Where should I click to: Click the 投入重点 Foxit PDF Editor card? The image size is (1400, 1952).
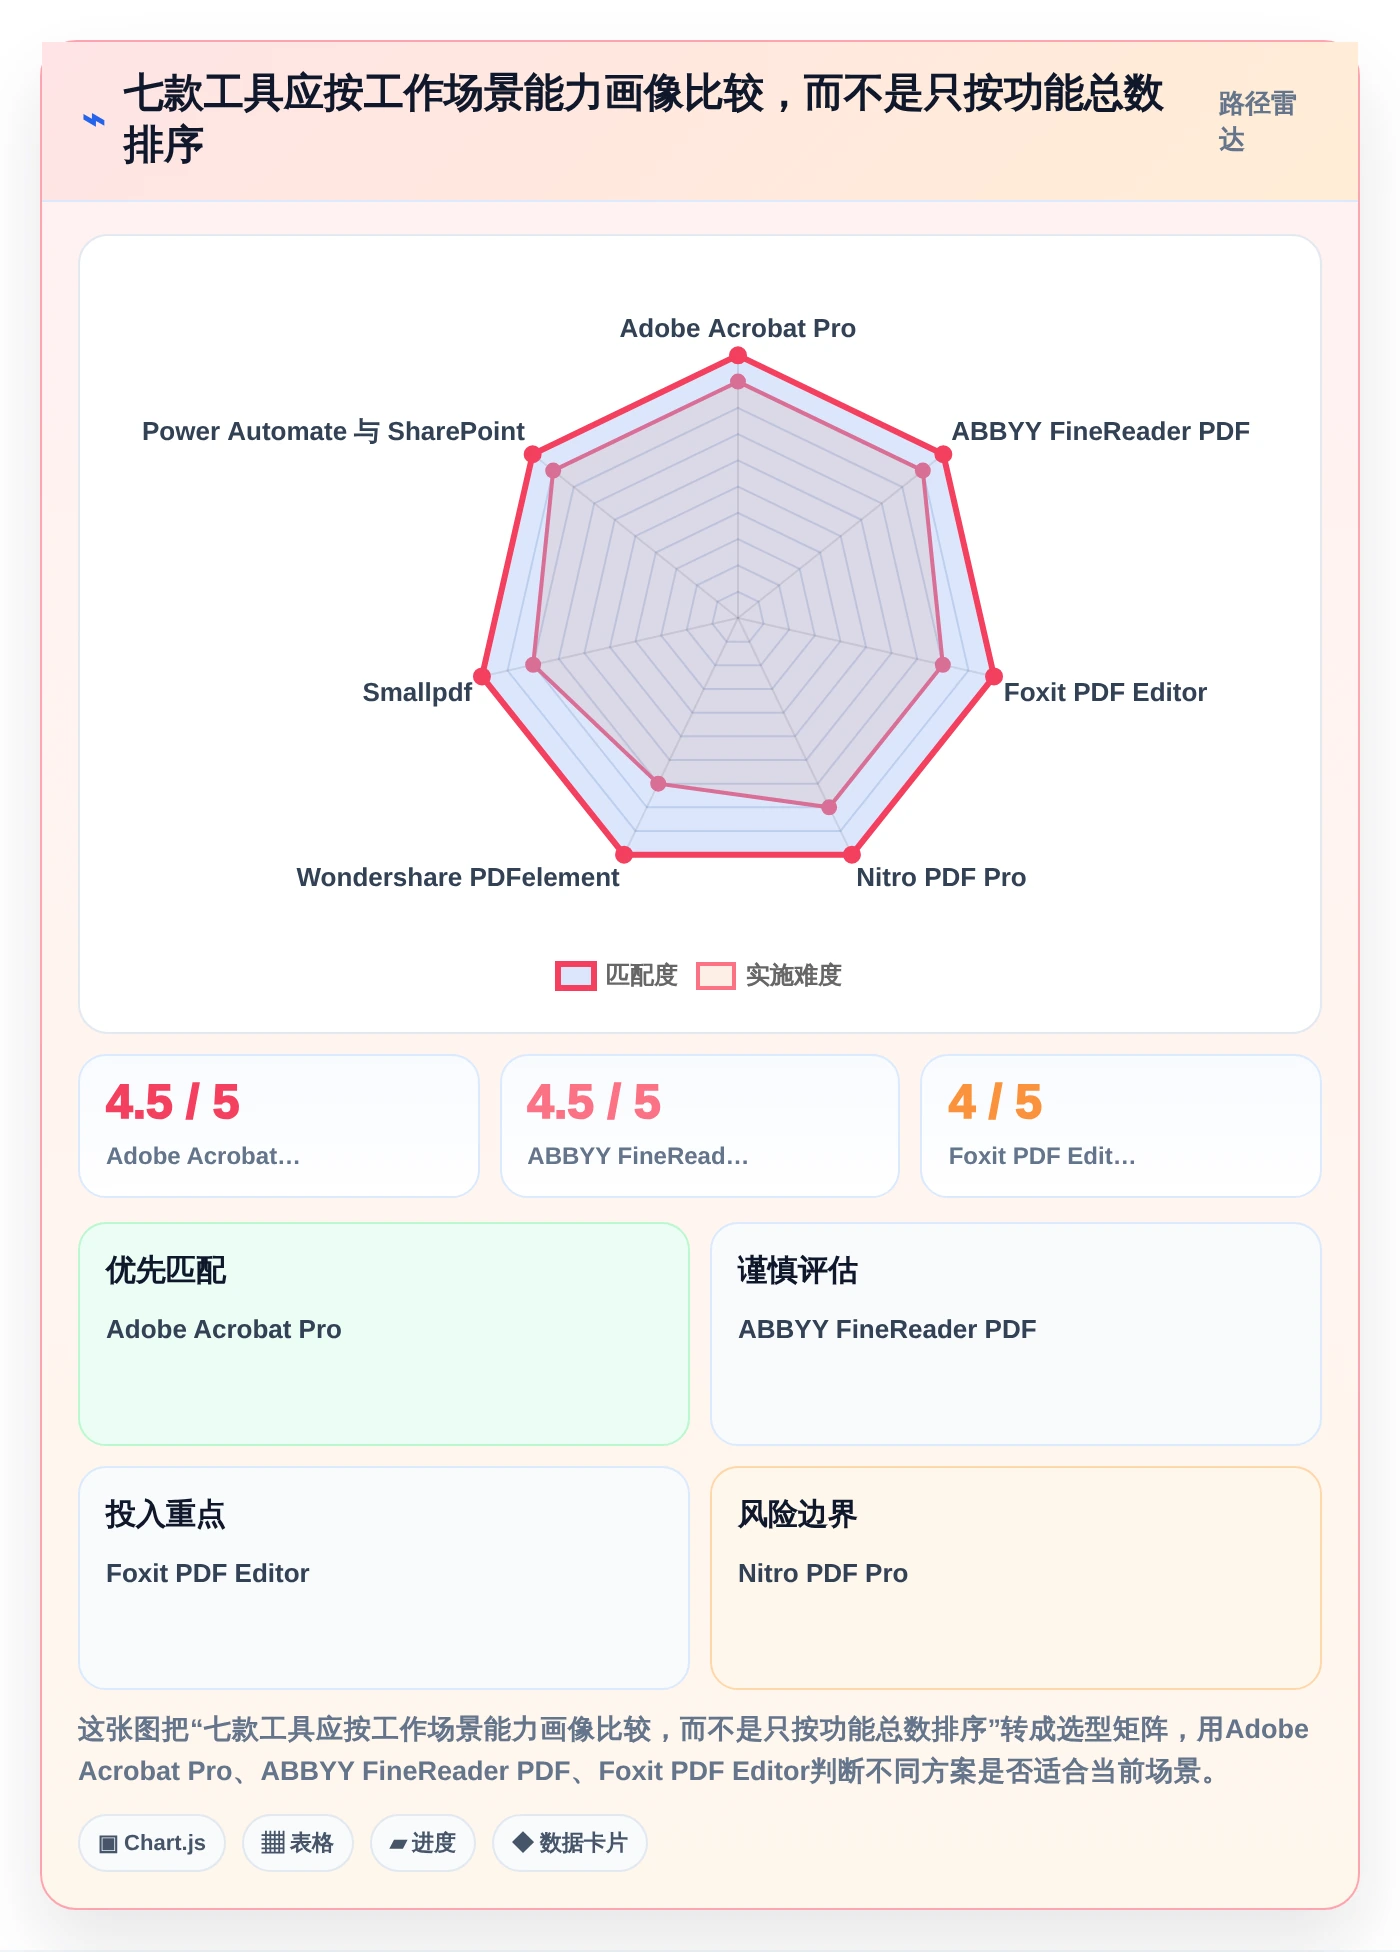[384, 1578]
